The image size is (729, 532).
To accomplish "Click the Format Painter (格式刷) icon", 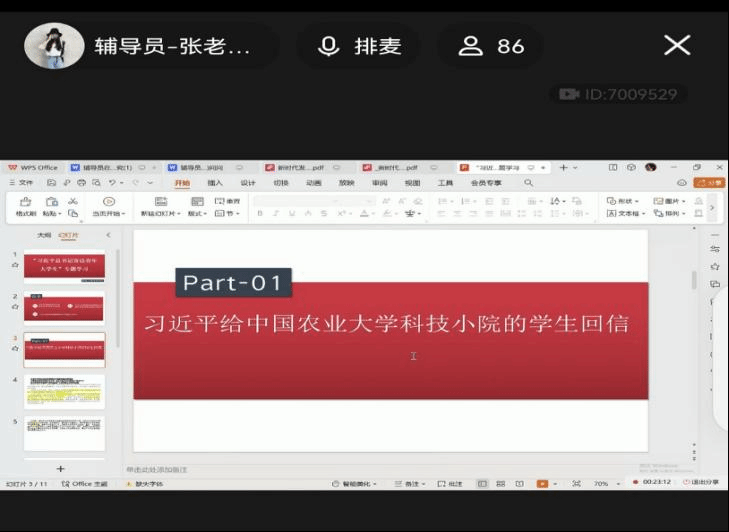I will pos(24,202).
